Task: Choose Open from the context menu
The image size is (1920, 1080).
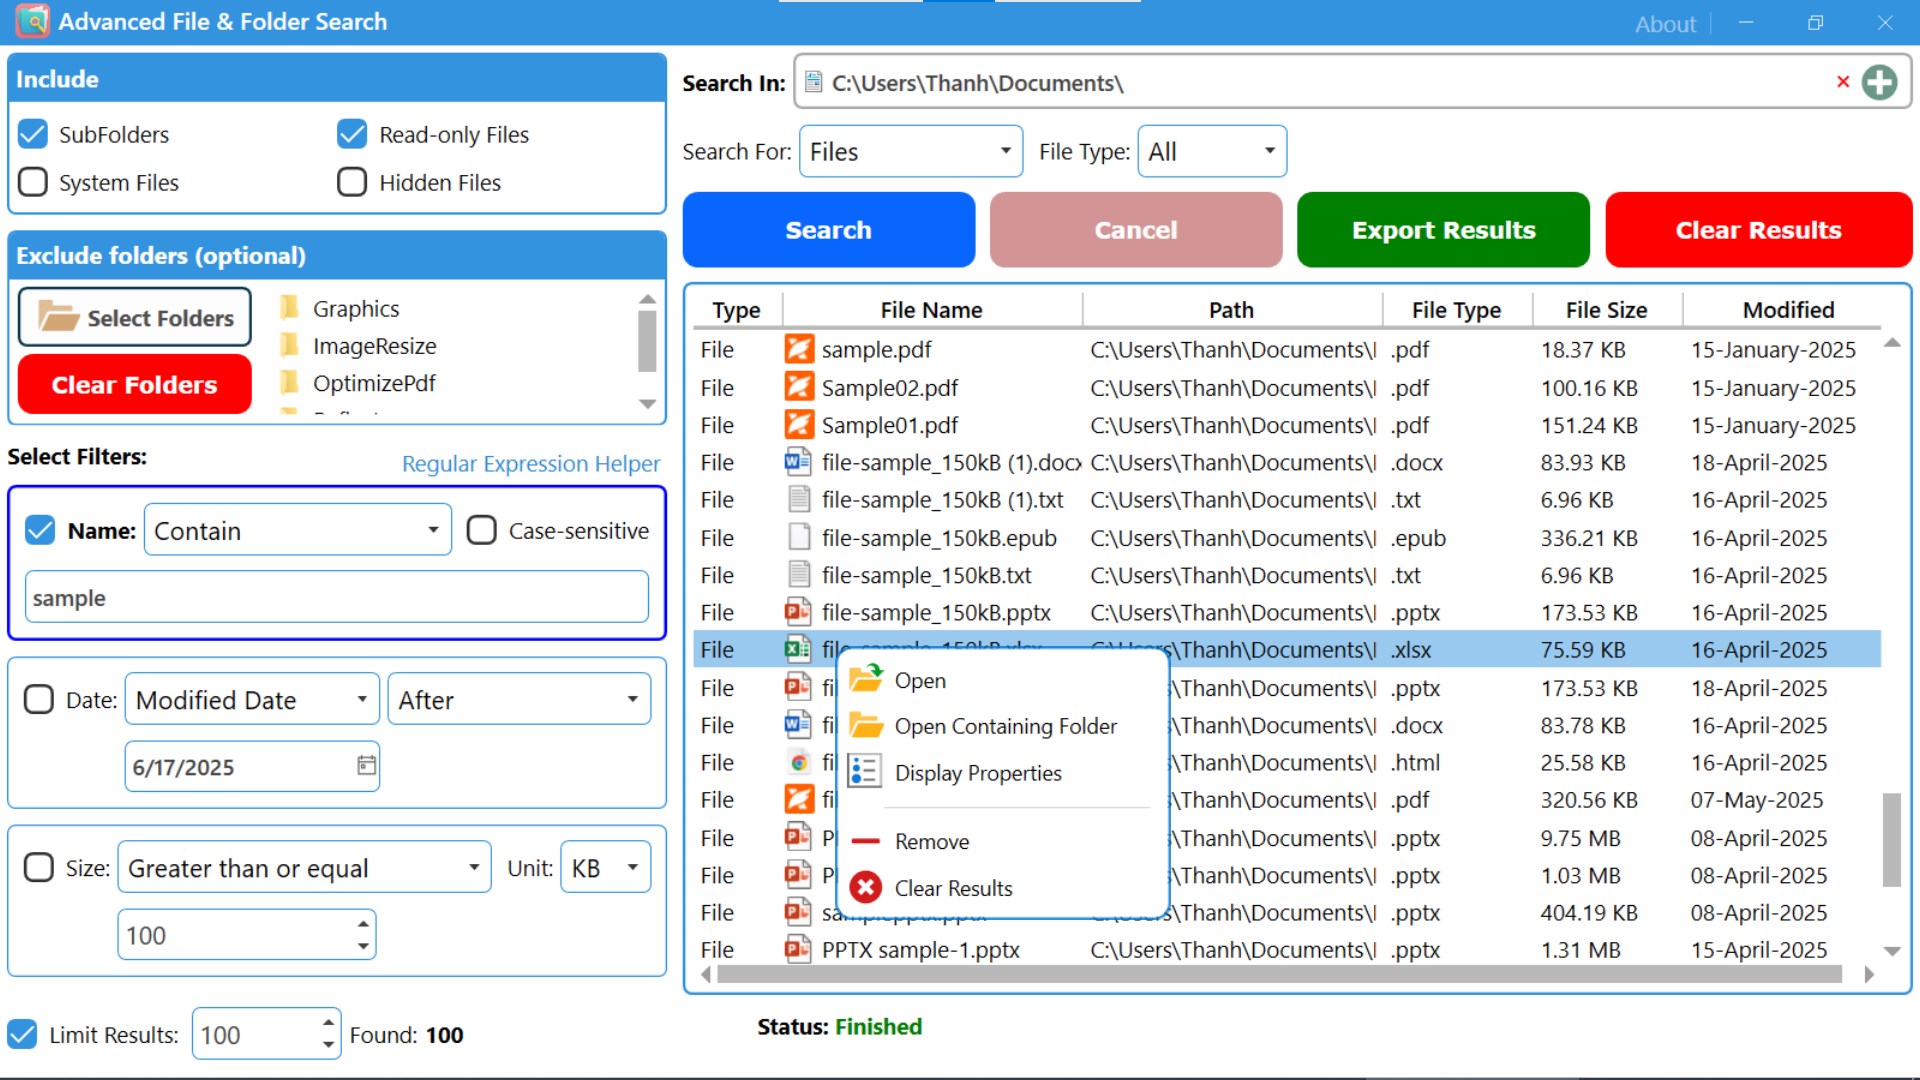Action: tap(1003, 680)
